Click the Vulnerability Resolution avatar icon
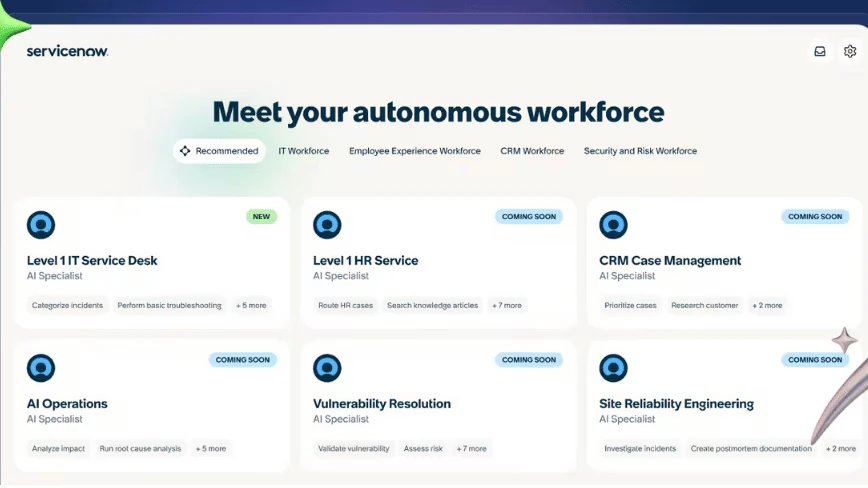Screen dimensions: 868x488 click(327, 368)
